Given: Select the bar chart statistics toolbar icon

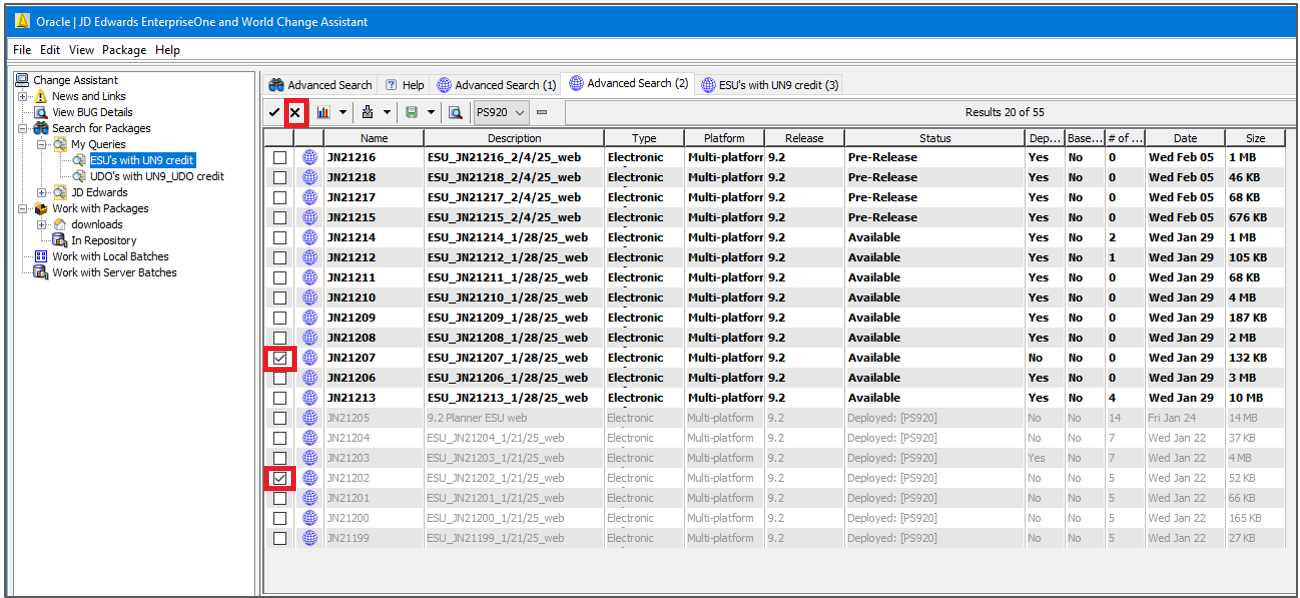Looking at the screenshot, I should coord(323,112).
